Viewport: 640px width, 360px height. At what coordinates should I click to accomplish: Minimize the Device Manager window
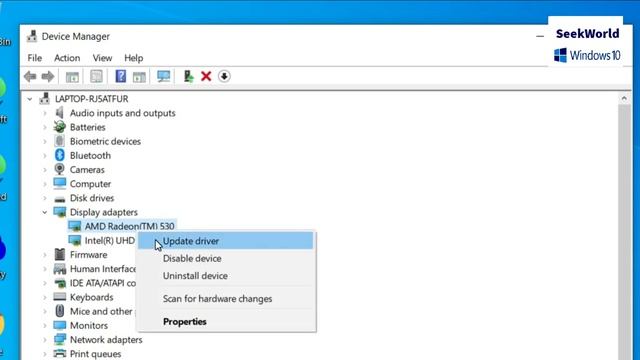pyautogui.click(x=540, y=36)
